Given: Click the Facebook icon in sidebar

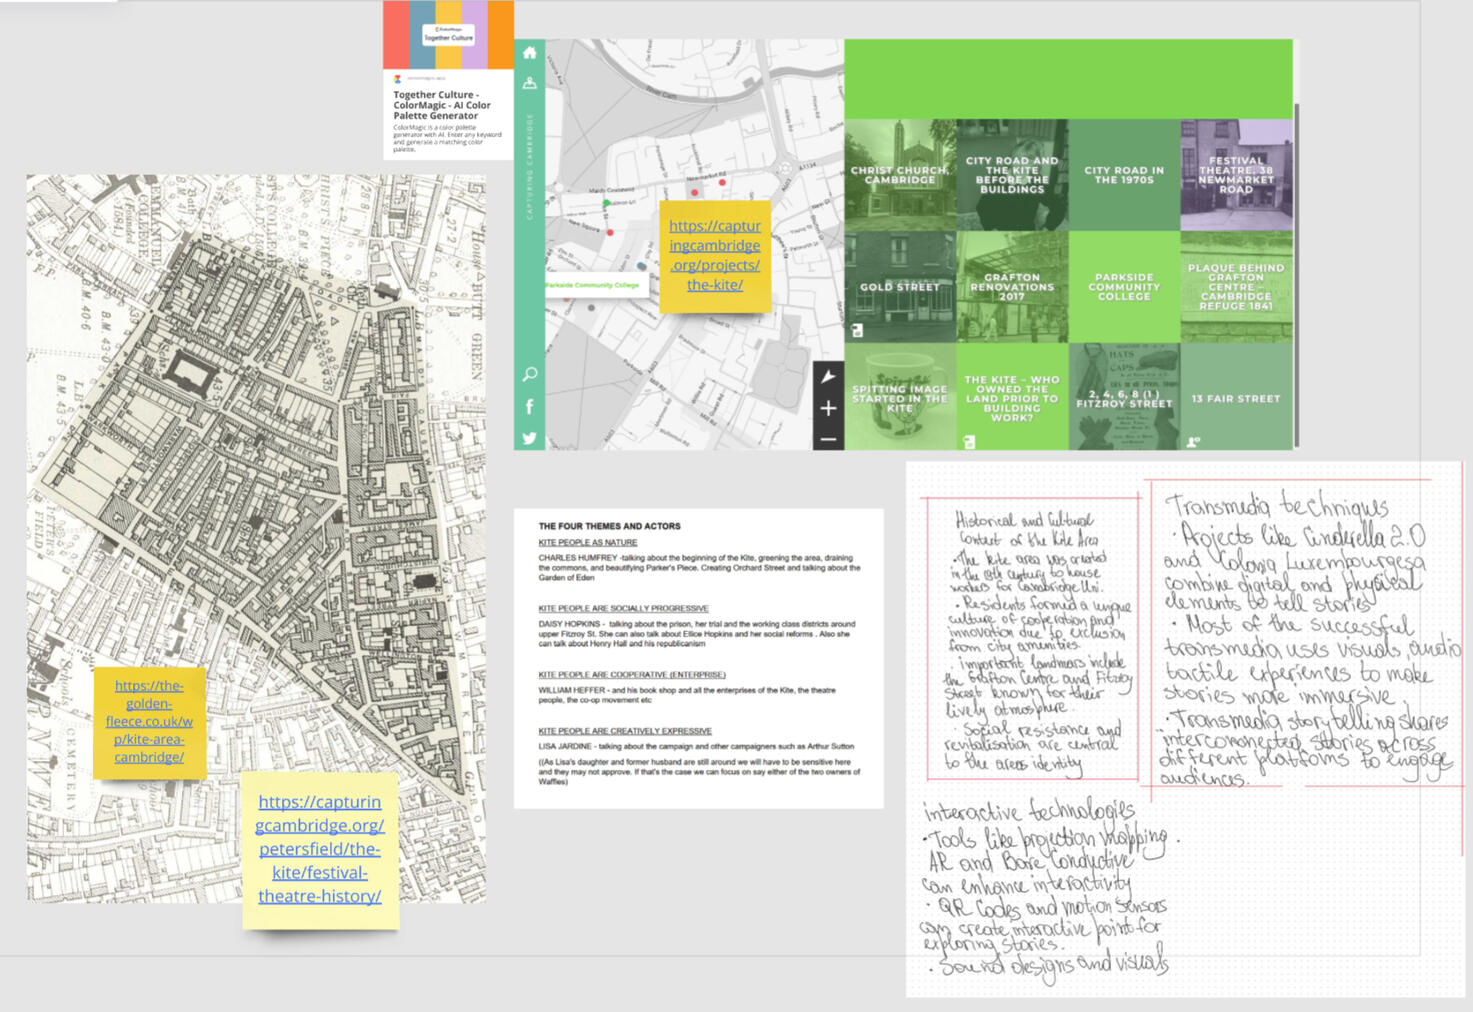Looking at the screenshot, I should [529, 406].
